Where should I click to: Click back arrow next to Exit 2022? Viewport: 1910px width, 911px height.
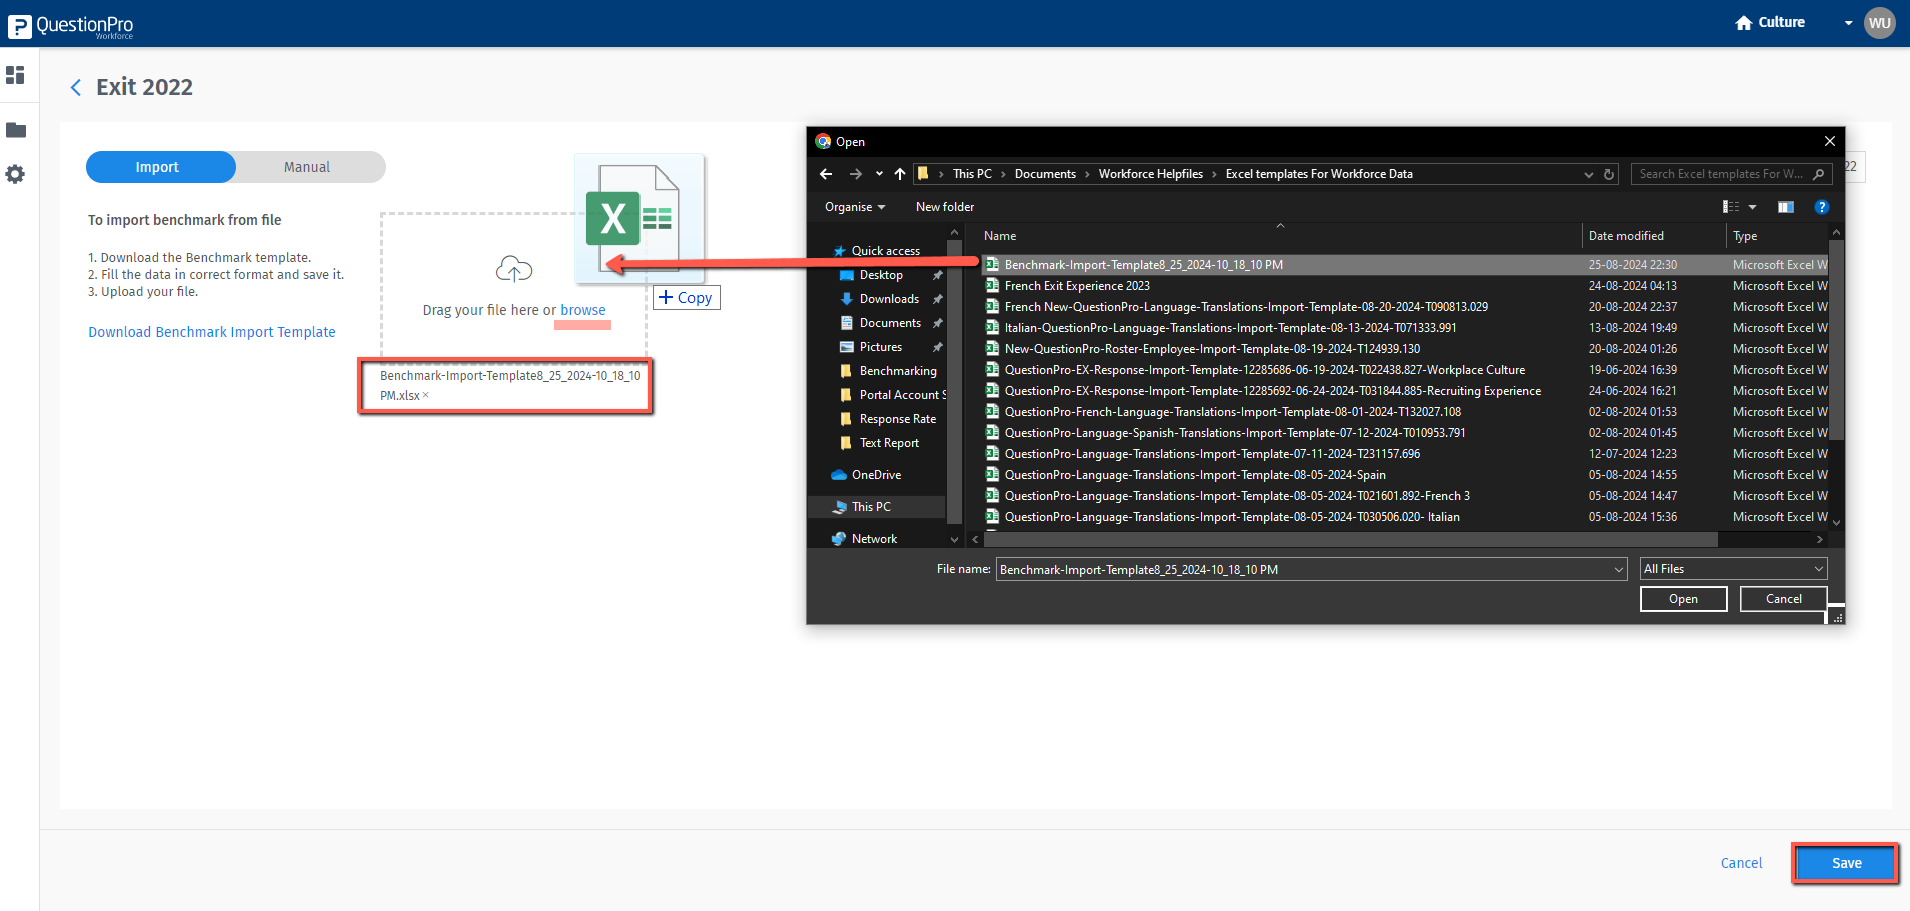(x=76, y=88)
